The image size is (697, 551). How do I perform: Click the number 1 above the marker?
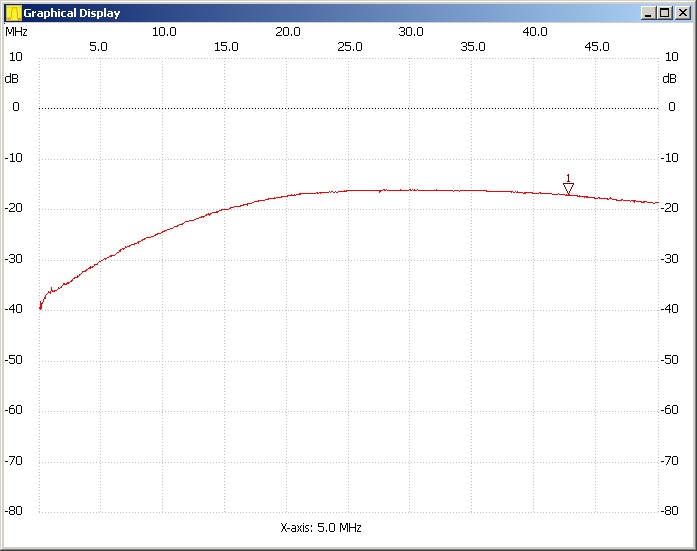(x=568, y=177)
